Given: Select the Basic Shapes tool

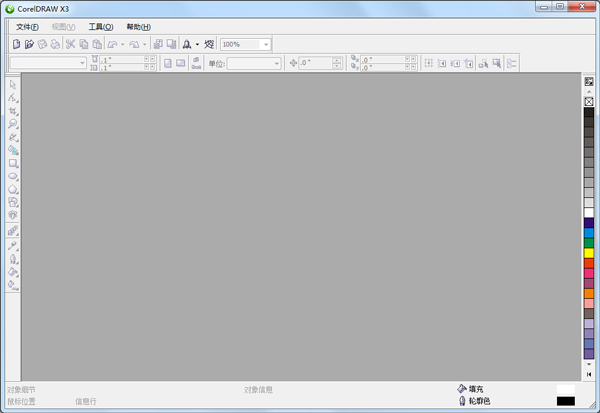Looking at the screenshot, I should [x=13, y=202].
